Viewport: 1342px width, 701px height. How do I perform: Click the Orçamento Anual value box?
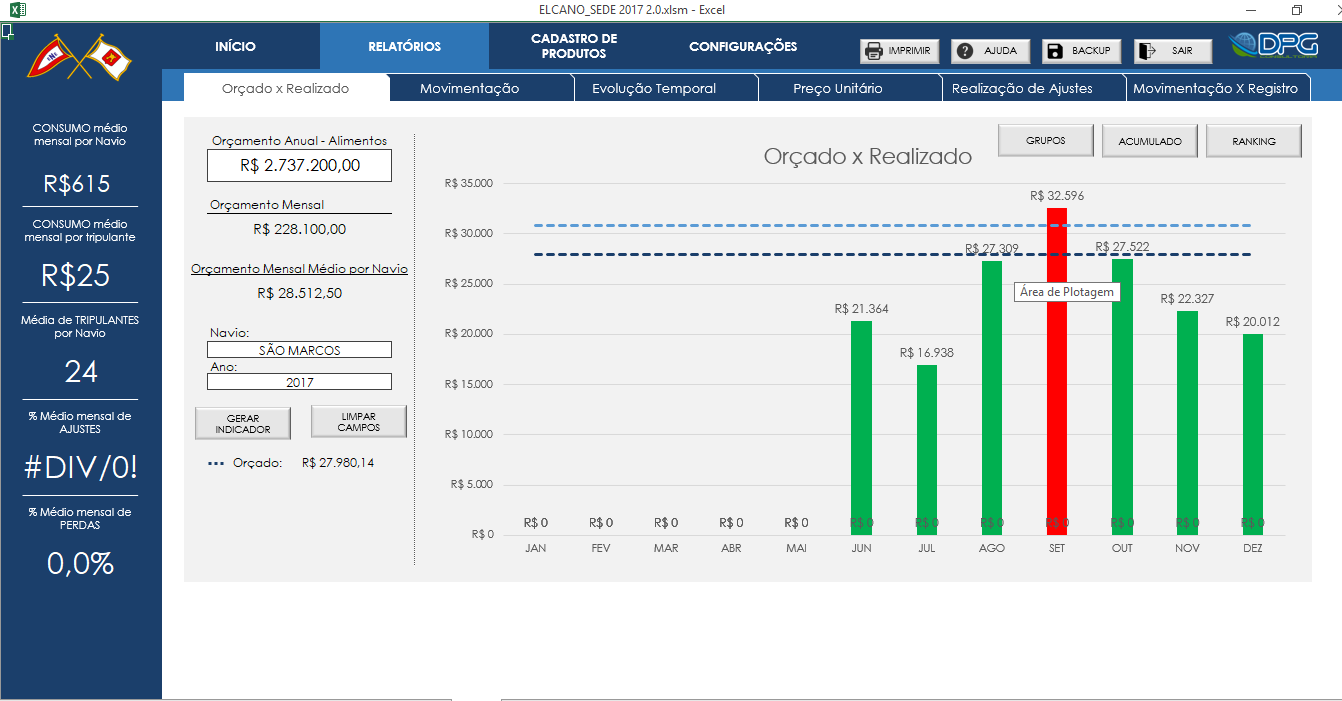point(299,166)
